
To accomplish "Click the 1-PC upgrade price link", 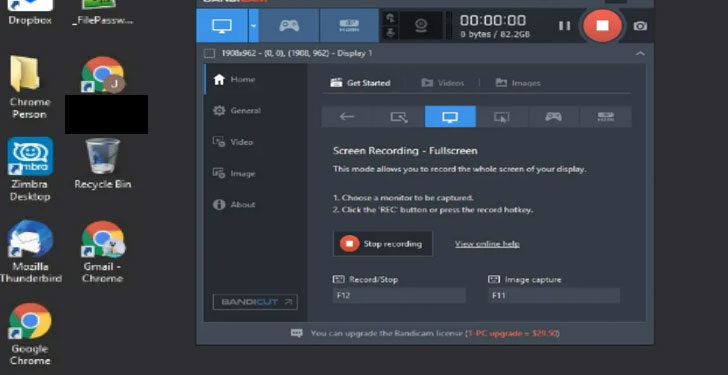I will pyautogui.click(x=513, y=333).
